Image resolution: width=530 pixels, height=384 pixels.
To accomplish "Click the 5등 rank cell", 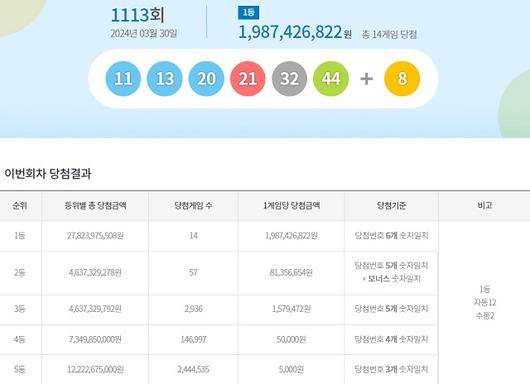I will tap(20, 369).
